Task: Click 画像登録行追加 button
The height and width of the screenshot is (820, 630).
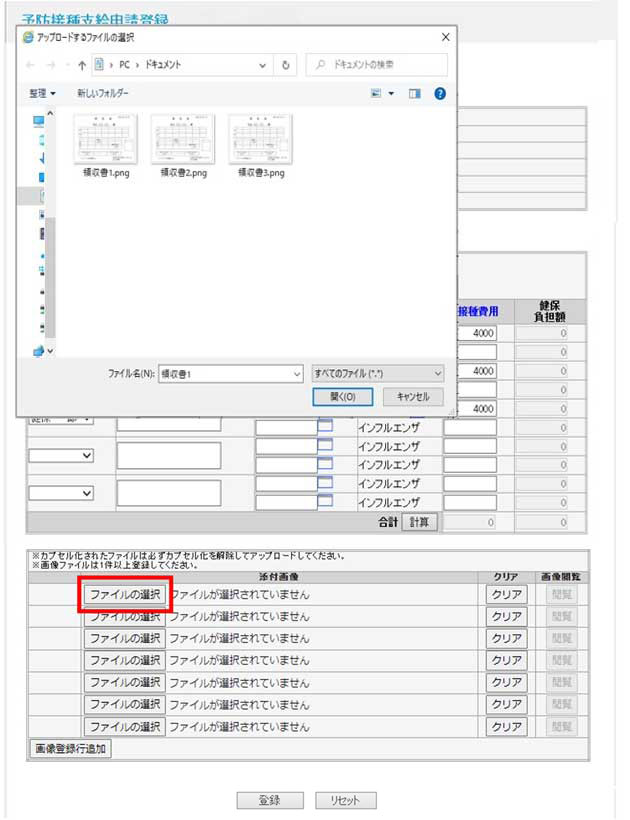Action: [71, 748]
